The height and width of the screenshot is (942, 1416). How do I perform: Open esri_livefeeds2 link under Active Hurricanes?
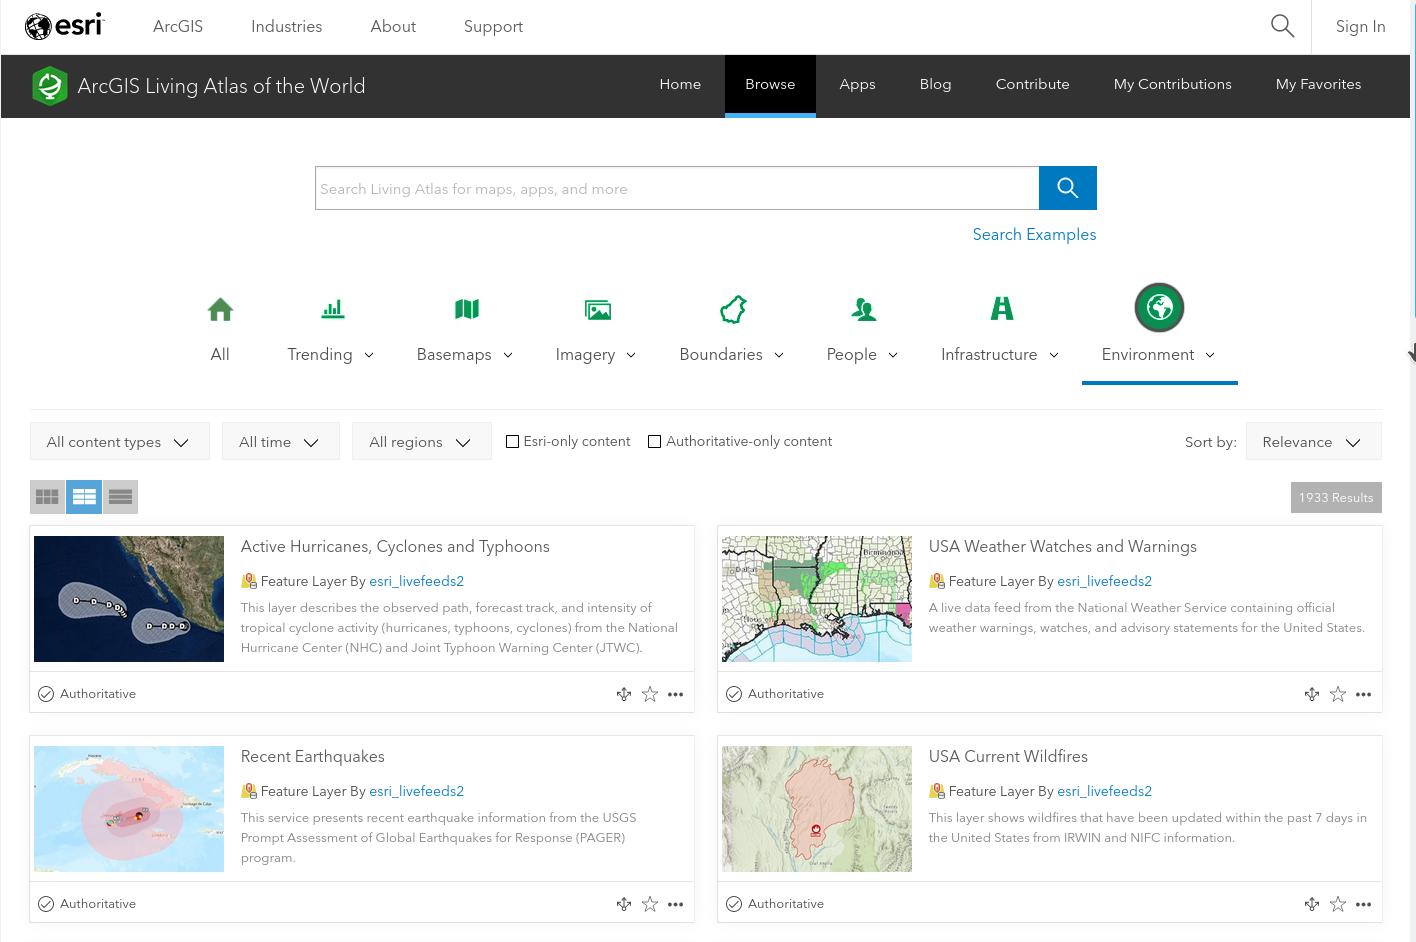416,581
